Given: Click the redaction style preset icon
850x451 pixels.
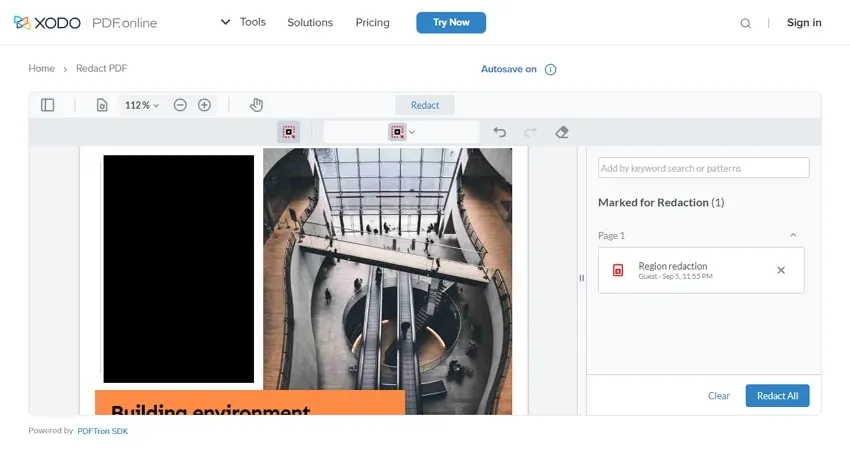Looking at the screenshot, I should (x=397, y=132).
